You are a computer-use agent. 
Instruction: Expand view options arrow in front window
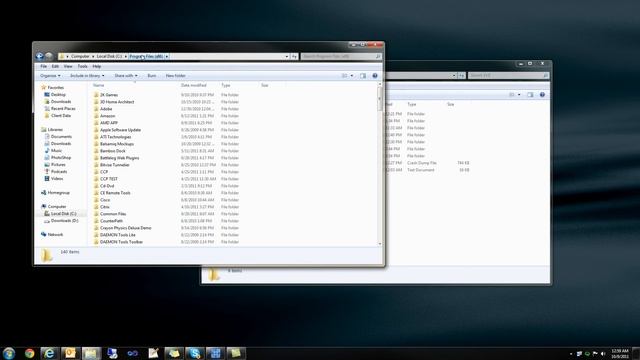click(352, 76)
